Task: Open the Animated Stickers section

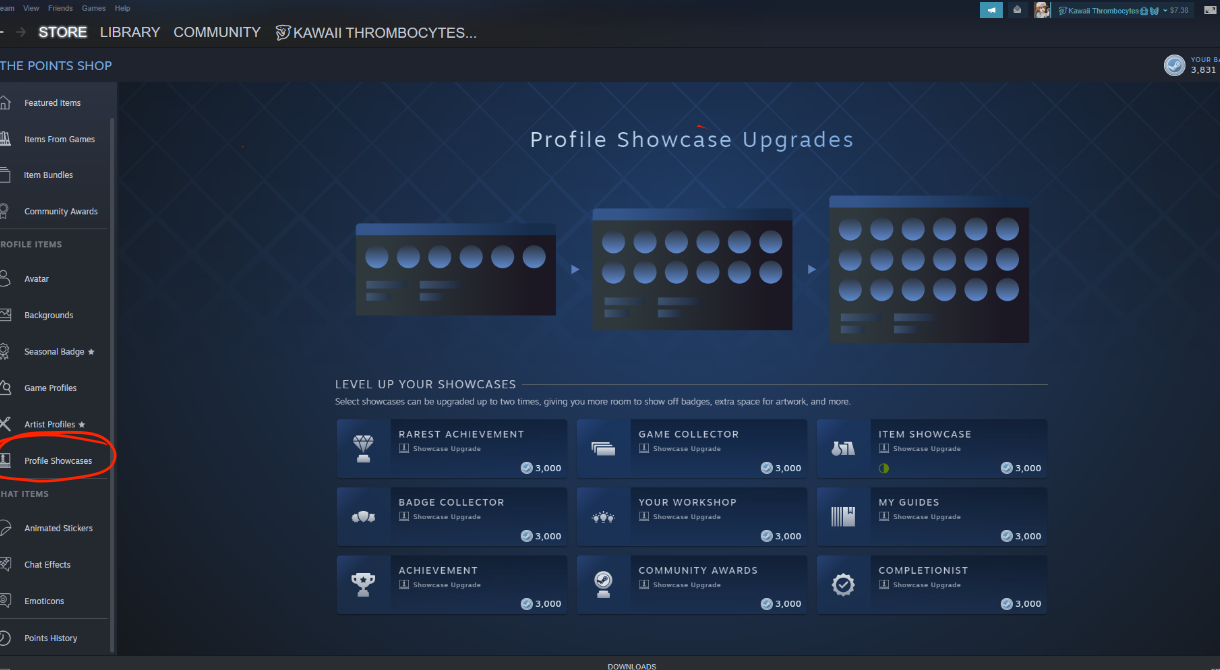Action: (56, 528)
